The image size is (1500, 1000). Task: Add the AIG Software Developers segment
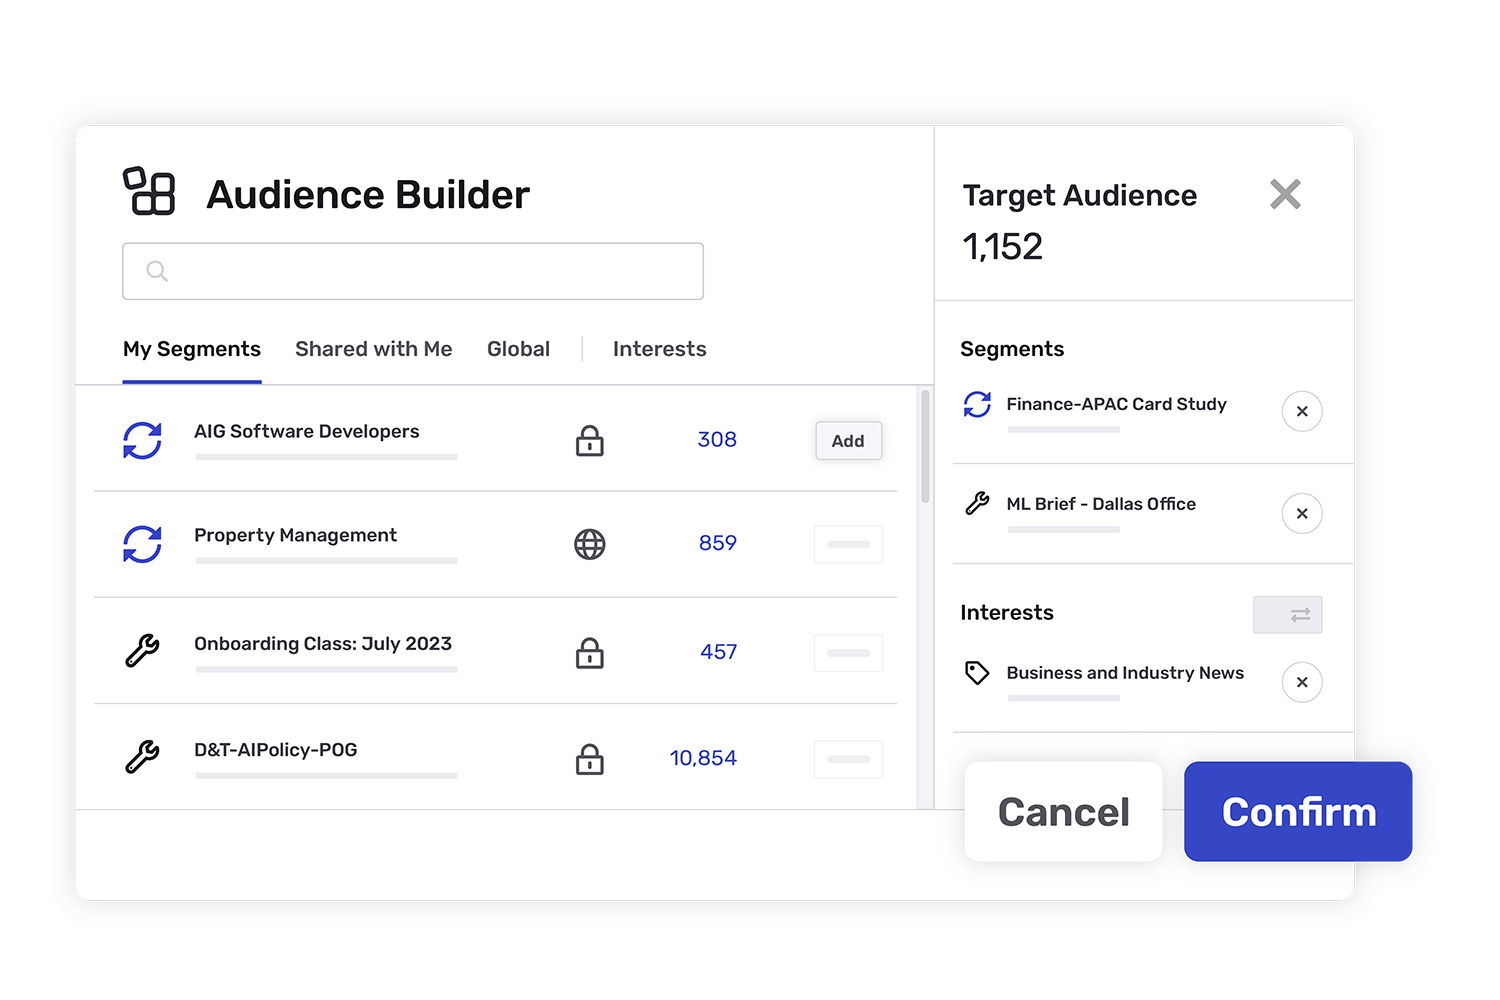pos(847,440)
